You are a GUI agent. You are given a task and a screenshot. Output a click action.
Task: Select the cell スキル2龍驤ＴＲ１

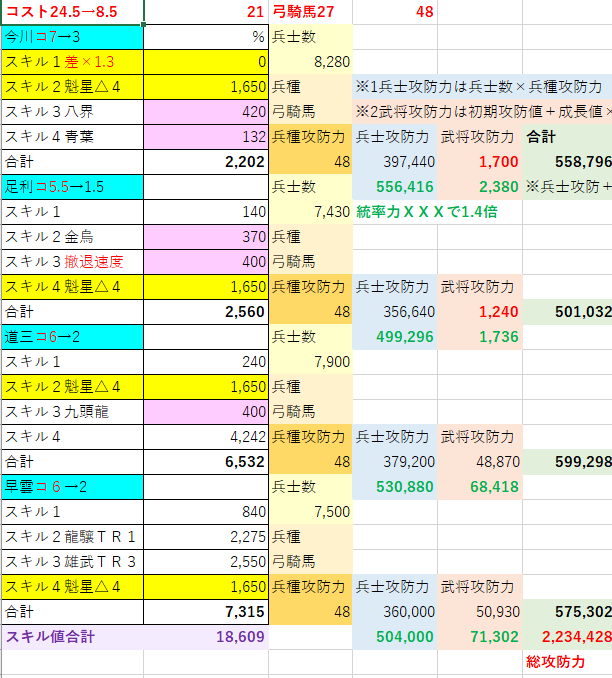[72, 537]
